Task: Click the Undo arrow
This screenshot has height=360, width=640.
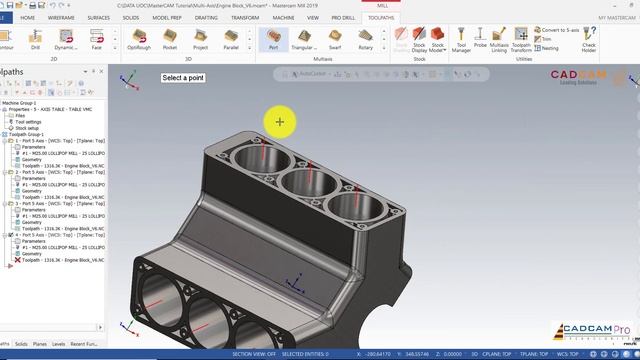Action: 53,5
